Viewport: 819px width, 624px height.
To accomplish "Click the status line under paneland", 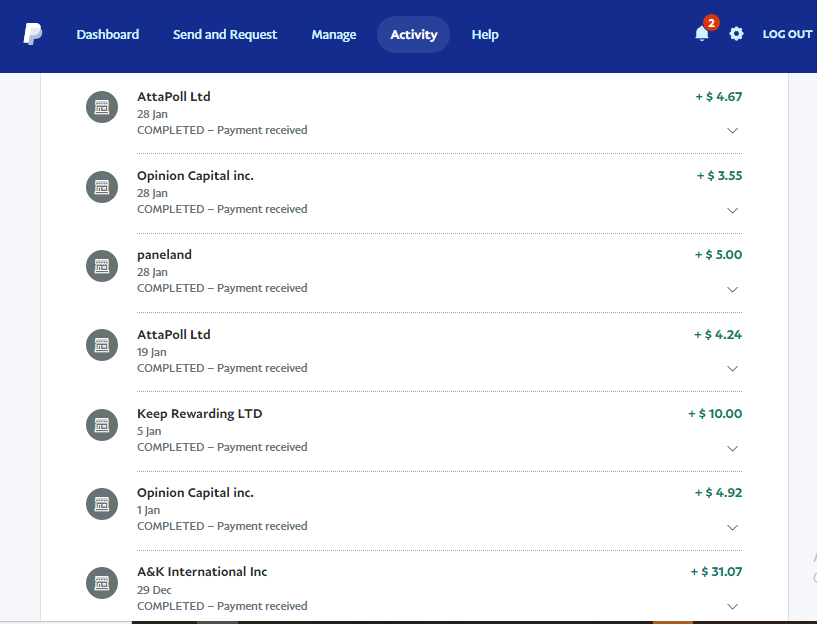I will click(x=222, y=288).
